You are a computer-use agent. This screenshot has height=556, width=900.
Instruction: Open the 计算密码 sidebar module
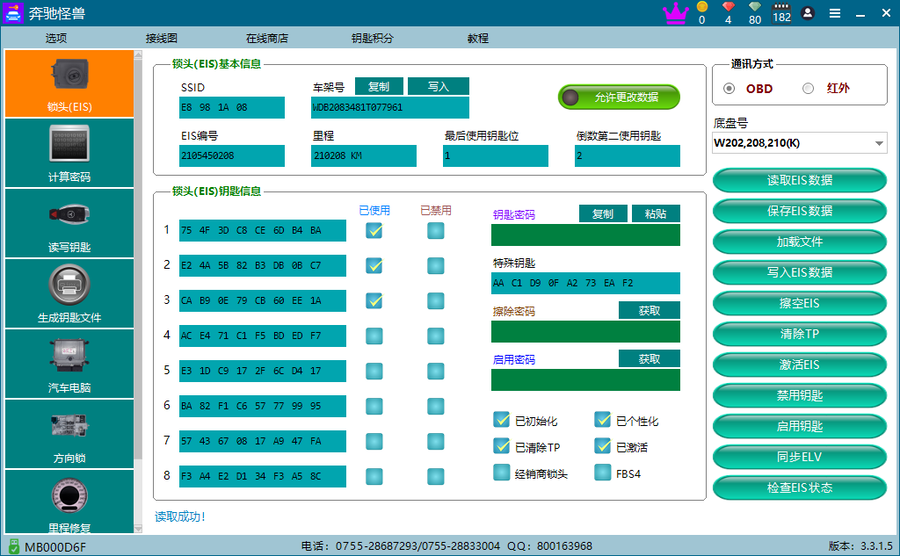point(69,152)
